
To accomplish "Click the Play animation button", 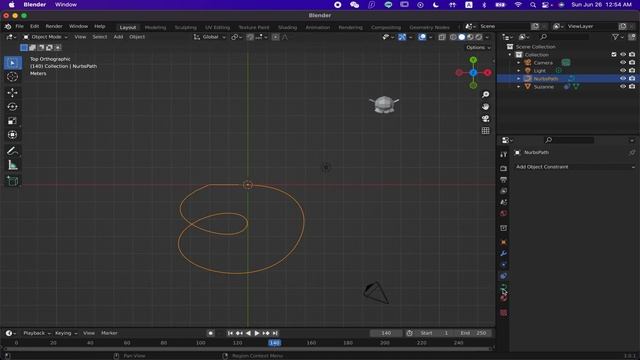I will click(x=257, y=333).
